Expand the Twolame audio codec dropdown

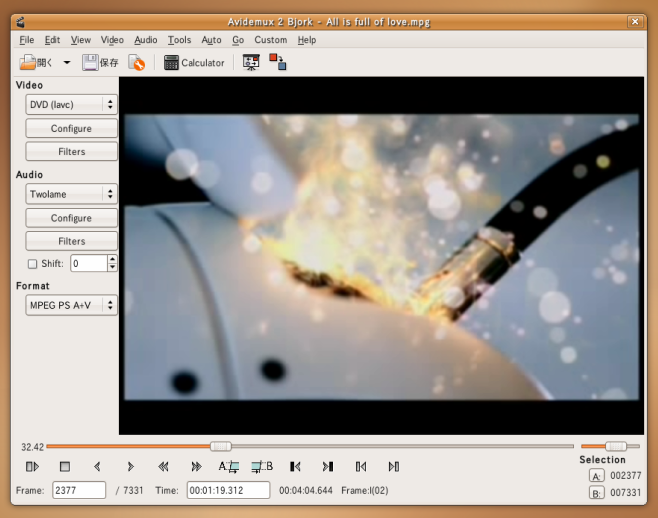(x=71, y=194)
